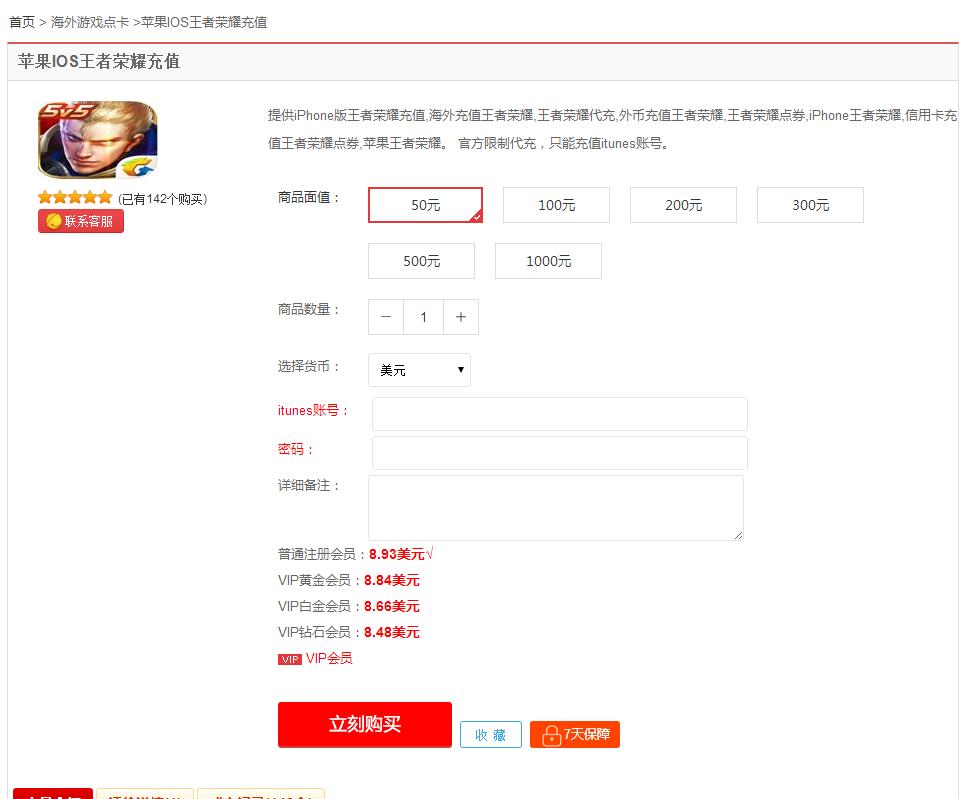Click the VIP钻石会员 8.48美元 price

(391, 632)
